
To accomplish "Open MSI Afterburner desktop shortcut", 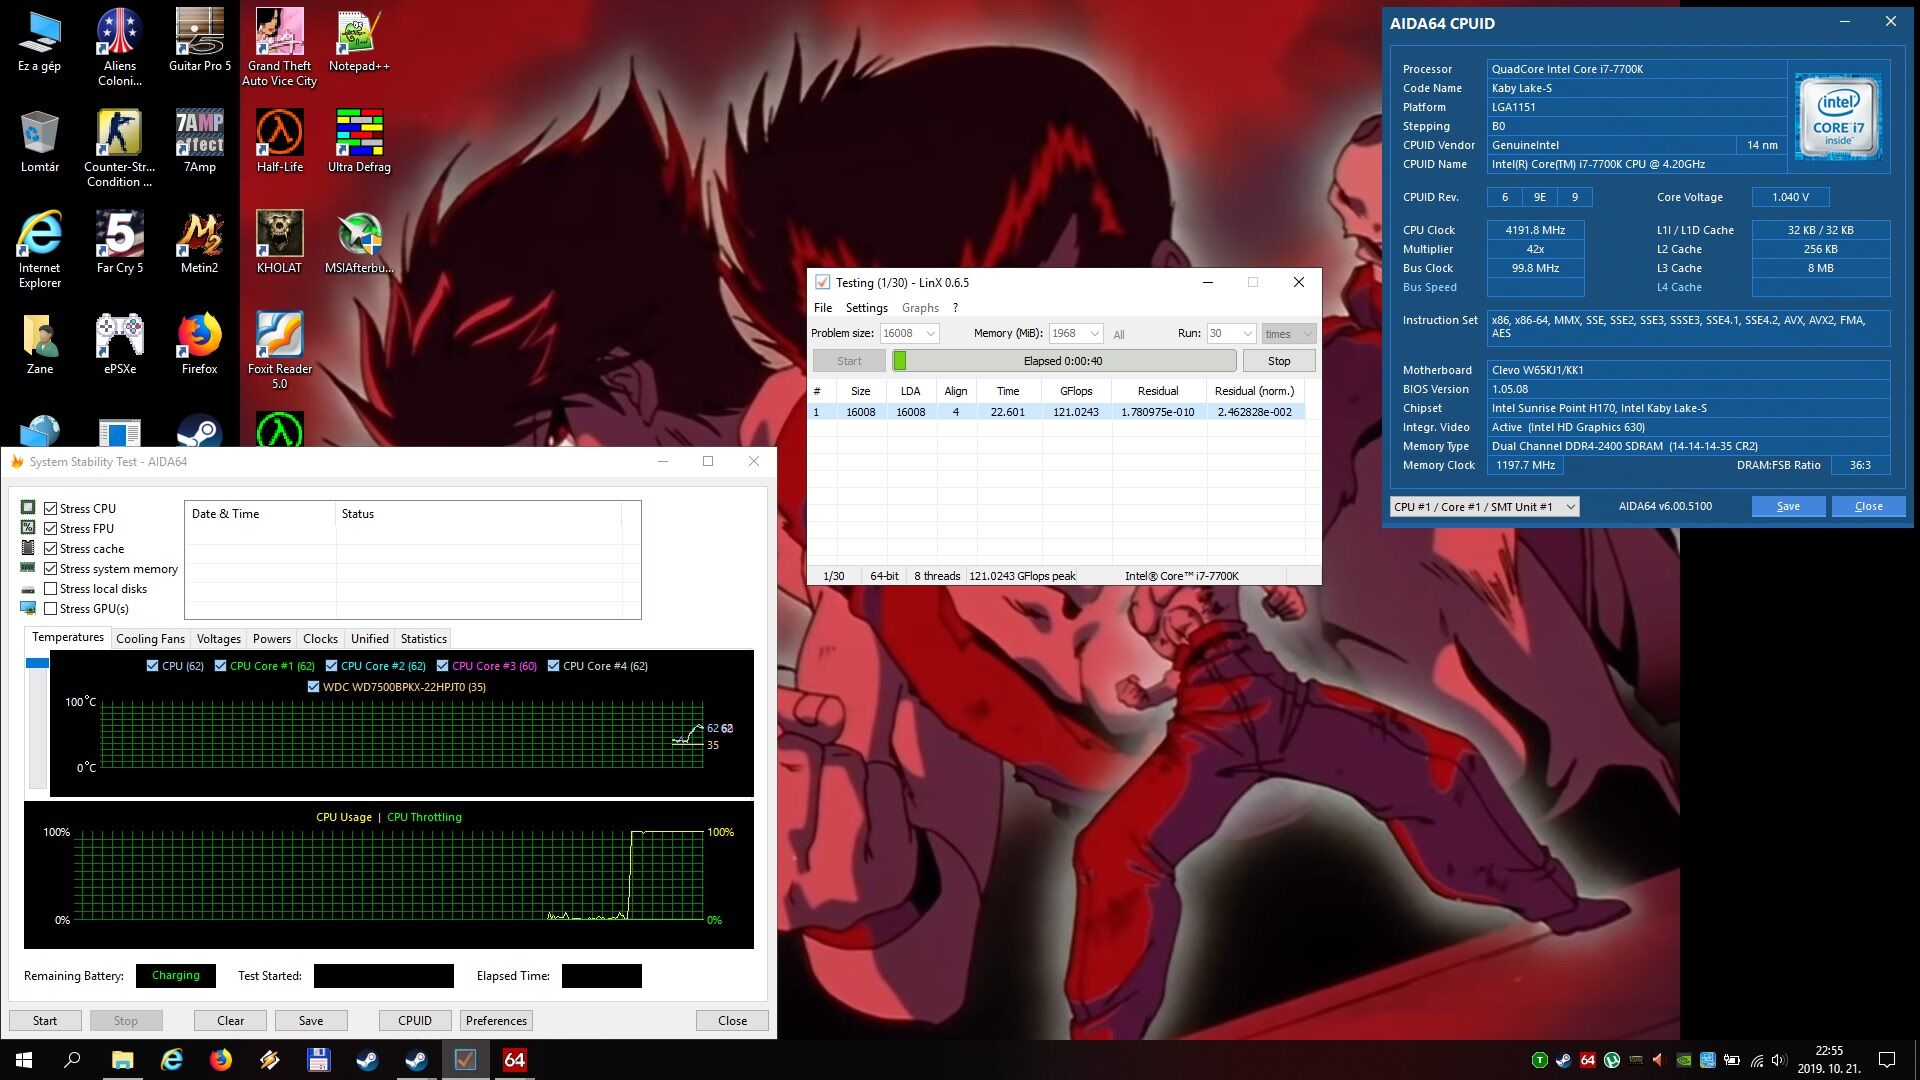I will click(x=359, y=242).
